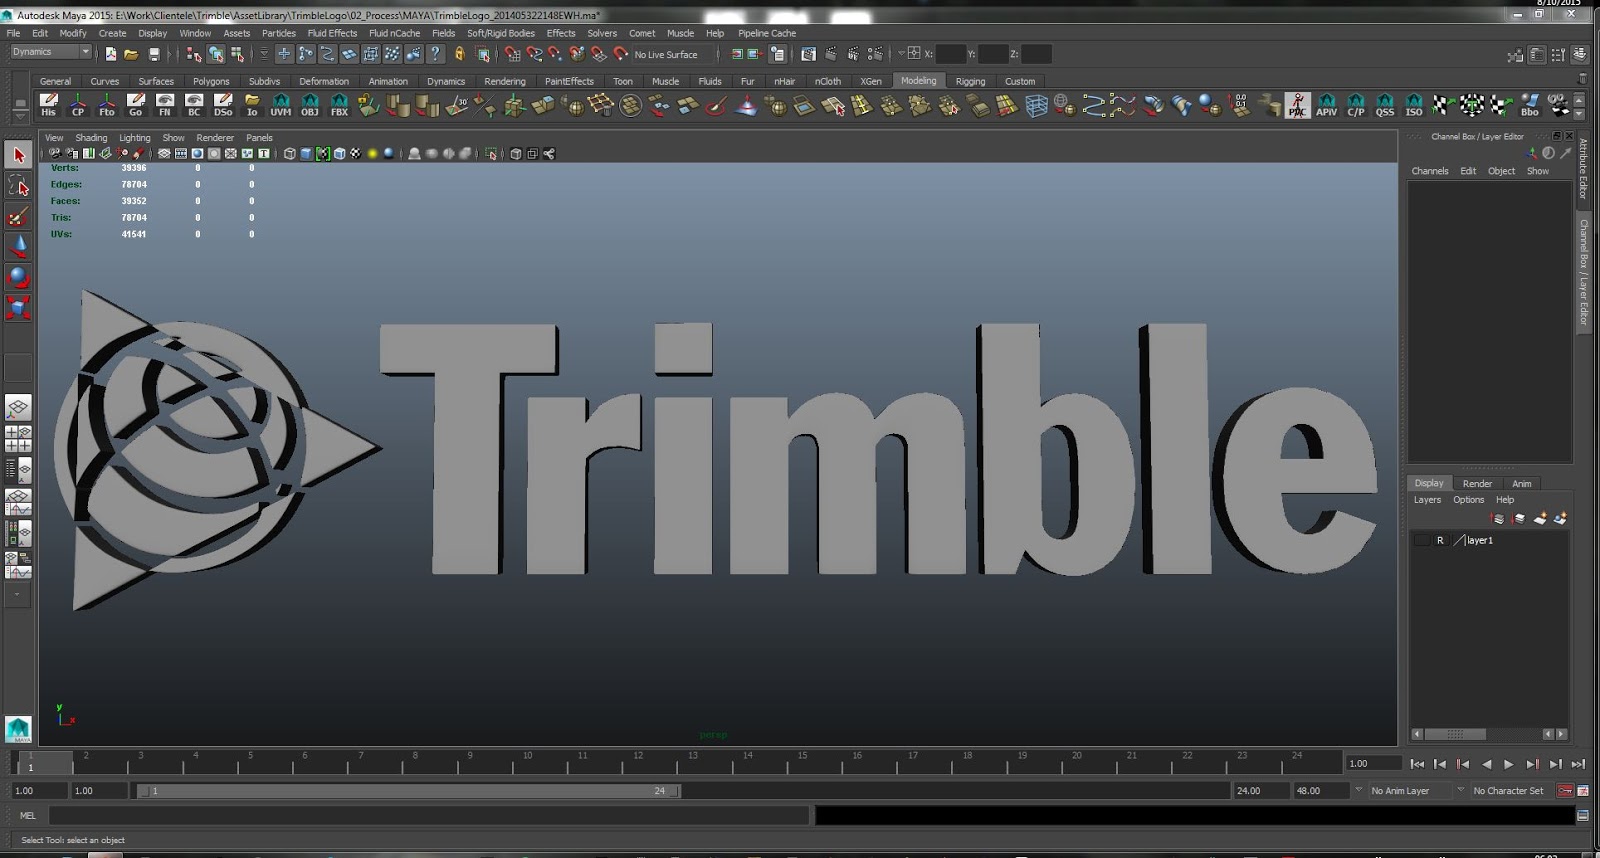Screen dimensions: 1600x858
Task: Activate the Rotate tool sphere icon
Action: point(18,277)
